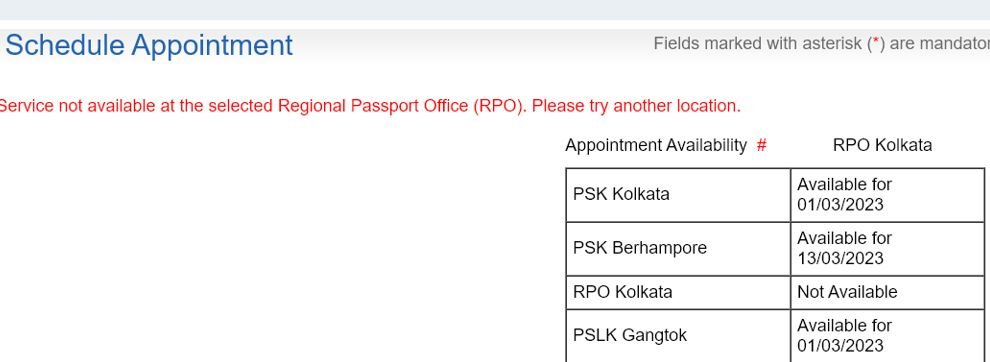Click the Fields marked with asterisk note
Viewport: 990px width, 362px height.
[821, 43]
